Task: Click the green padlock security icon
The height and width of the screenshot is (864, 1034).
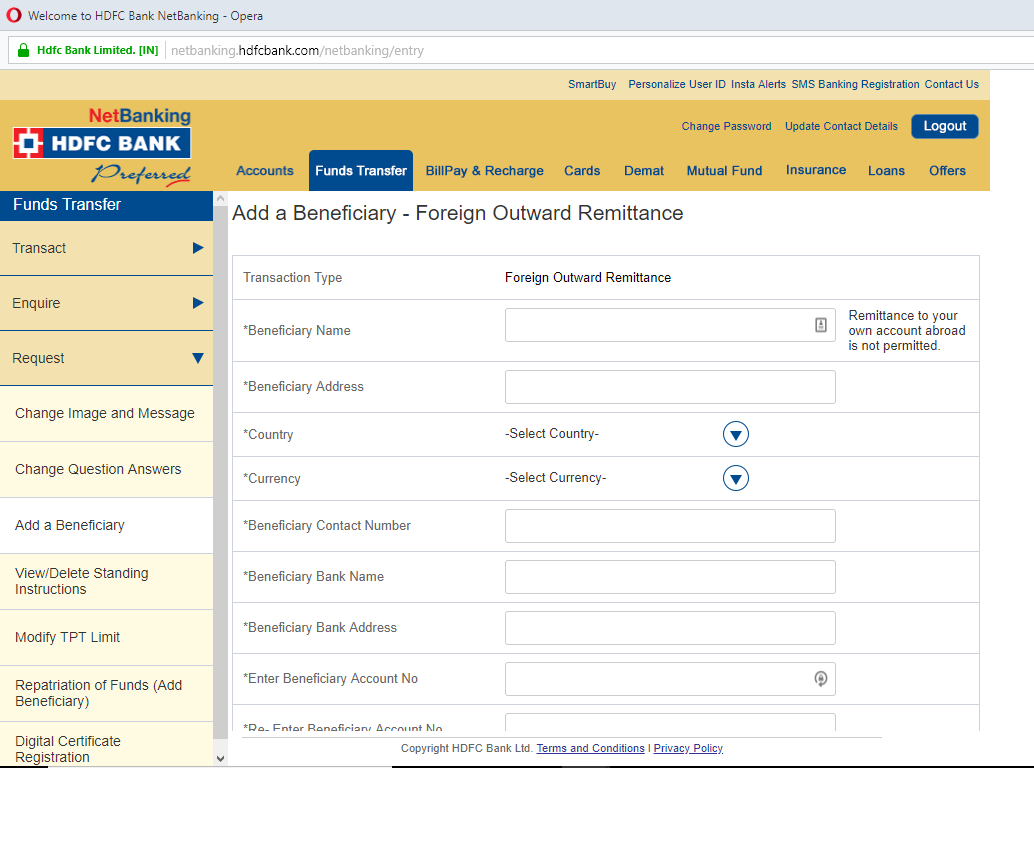Action: pos(23,50)
